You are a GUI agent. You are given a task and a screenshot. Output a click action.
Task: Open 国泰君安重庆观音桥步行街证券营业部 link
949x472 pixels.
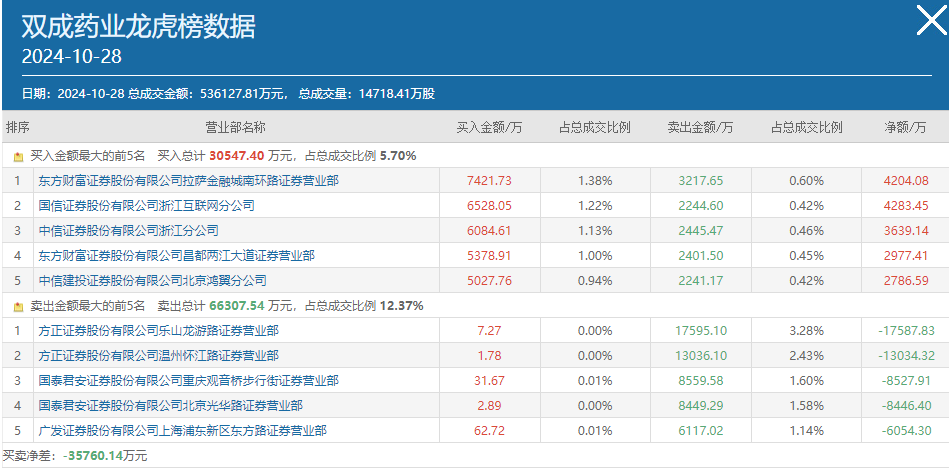tap(188, 381)
